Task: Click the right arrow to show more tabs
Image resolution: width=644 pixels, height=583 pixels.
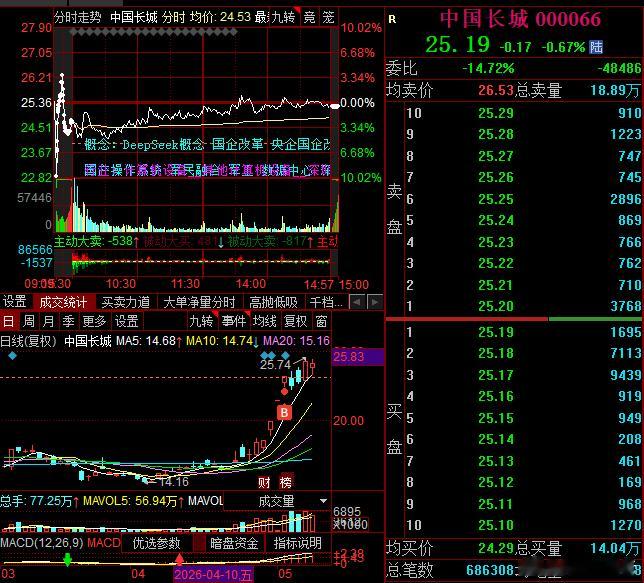Action: coord(375,302)
